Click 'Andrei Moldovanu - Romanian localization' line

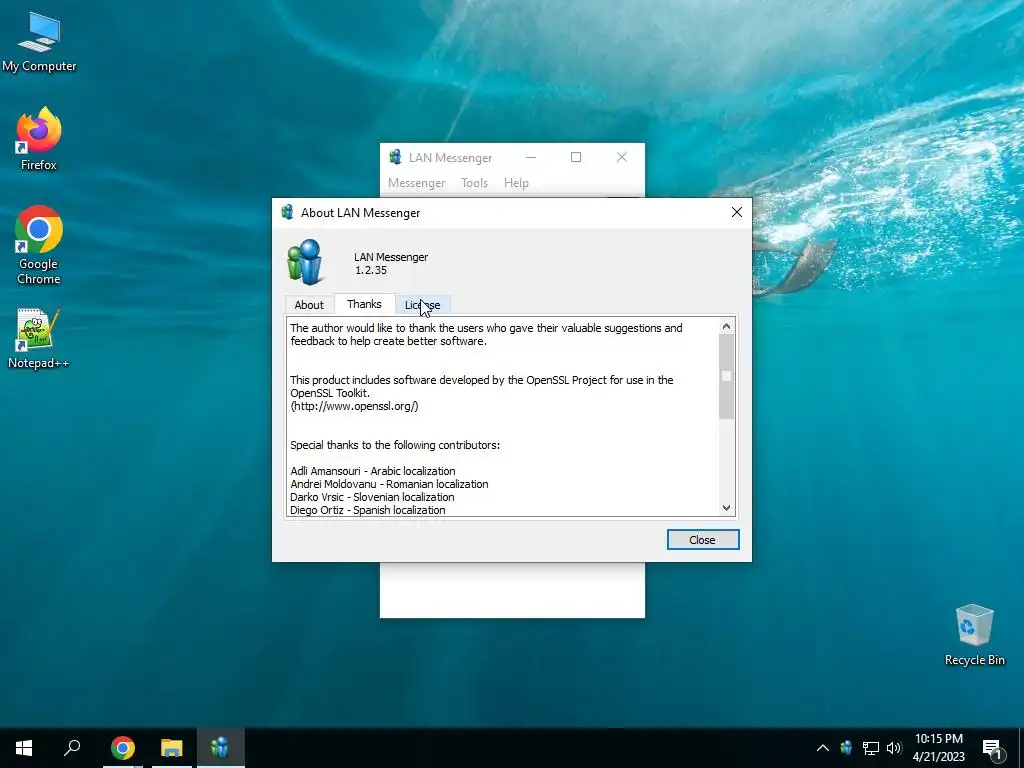[389, 484]
